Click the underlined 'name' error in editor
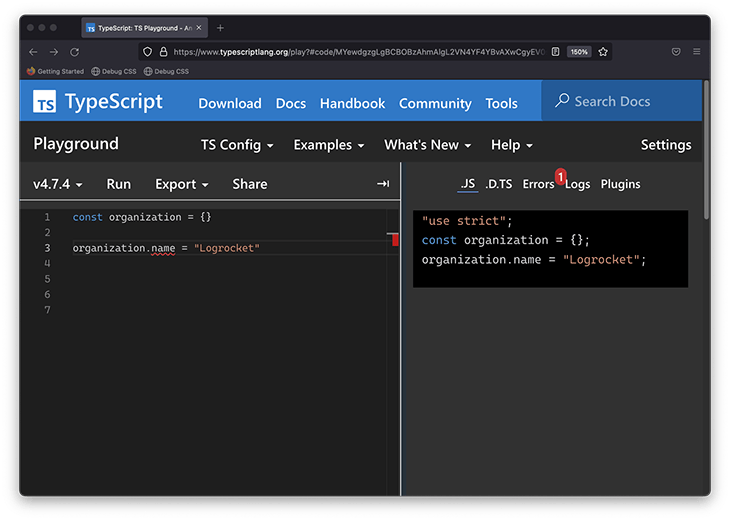 (x=163, y=248)
